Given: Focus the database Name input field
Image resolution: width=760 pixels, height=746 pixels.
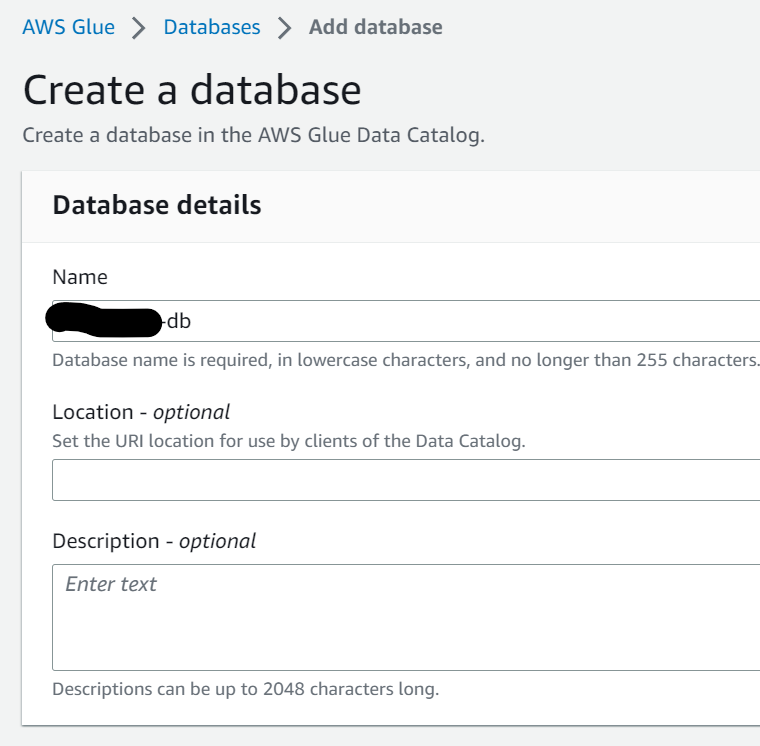Looking at the screenshot, I should pyautogui.click(x=450, y=322).
